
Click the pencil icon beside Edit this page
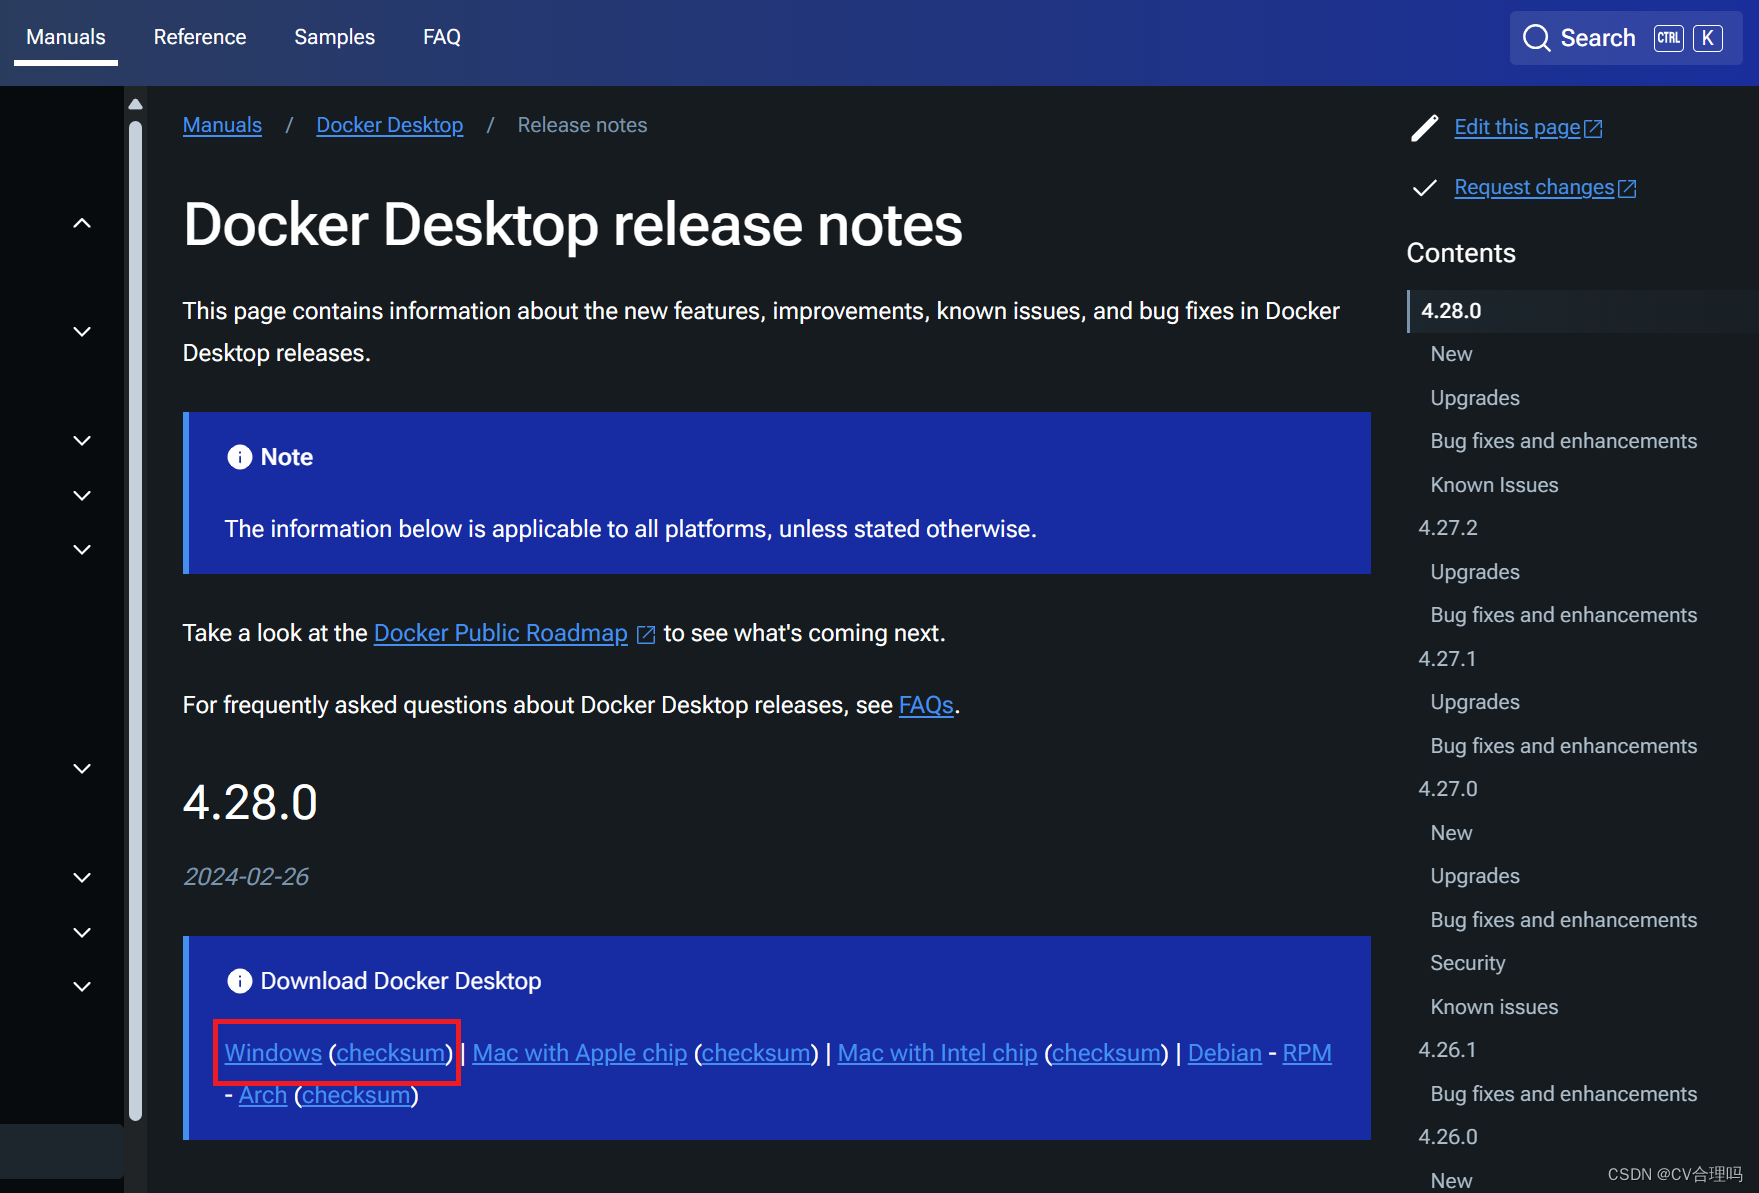point(1424,128)
